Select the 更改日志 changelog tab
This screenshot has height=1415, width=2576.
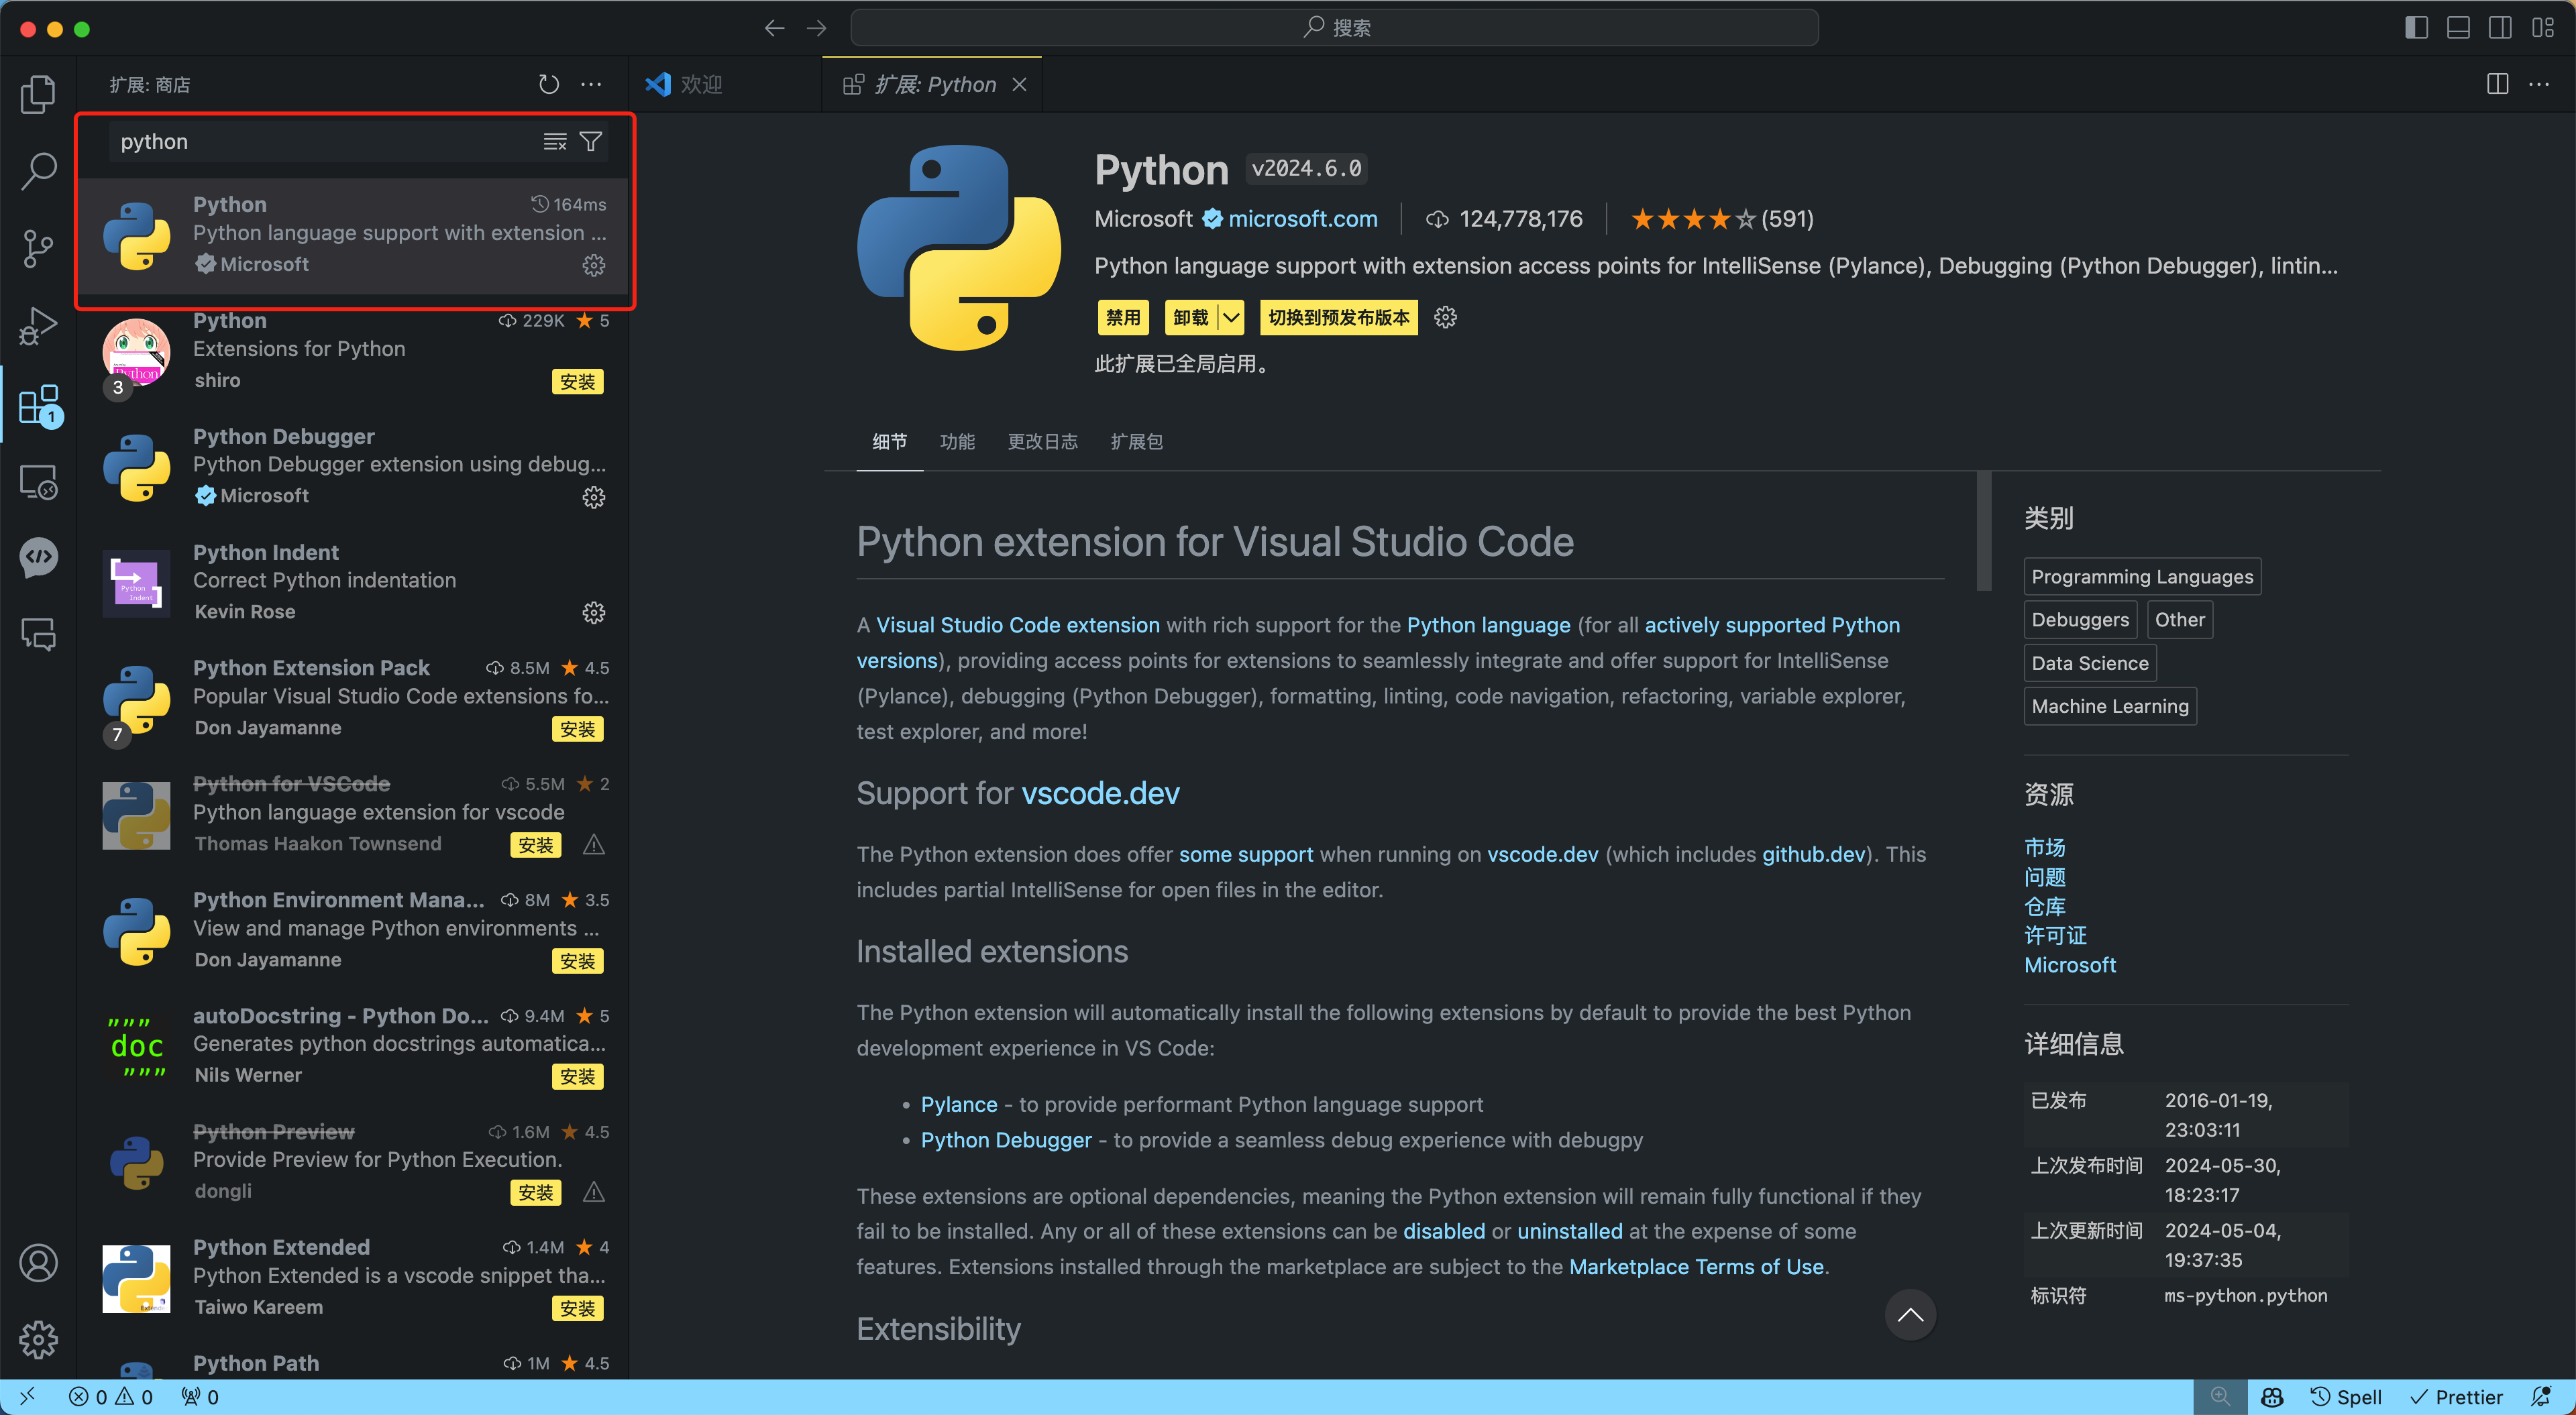click(1042, 441)
